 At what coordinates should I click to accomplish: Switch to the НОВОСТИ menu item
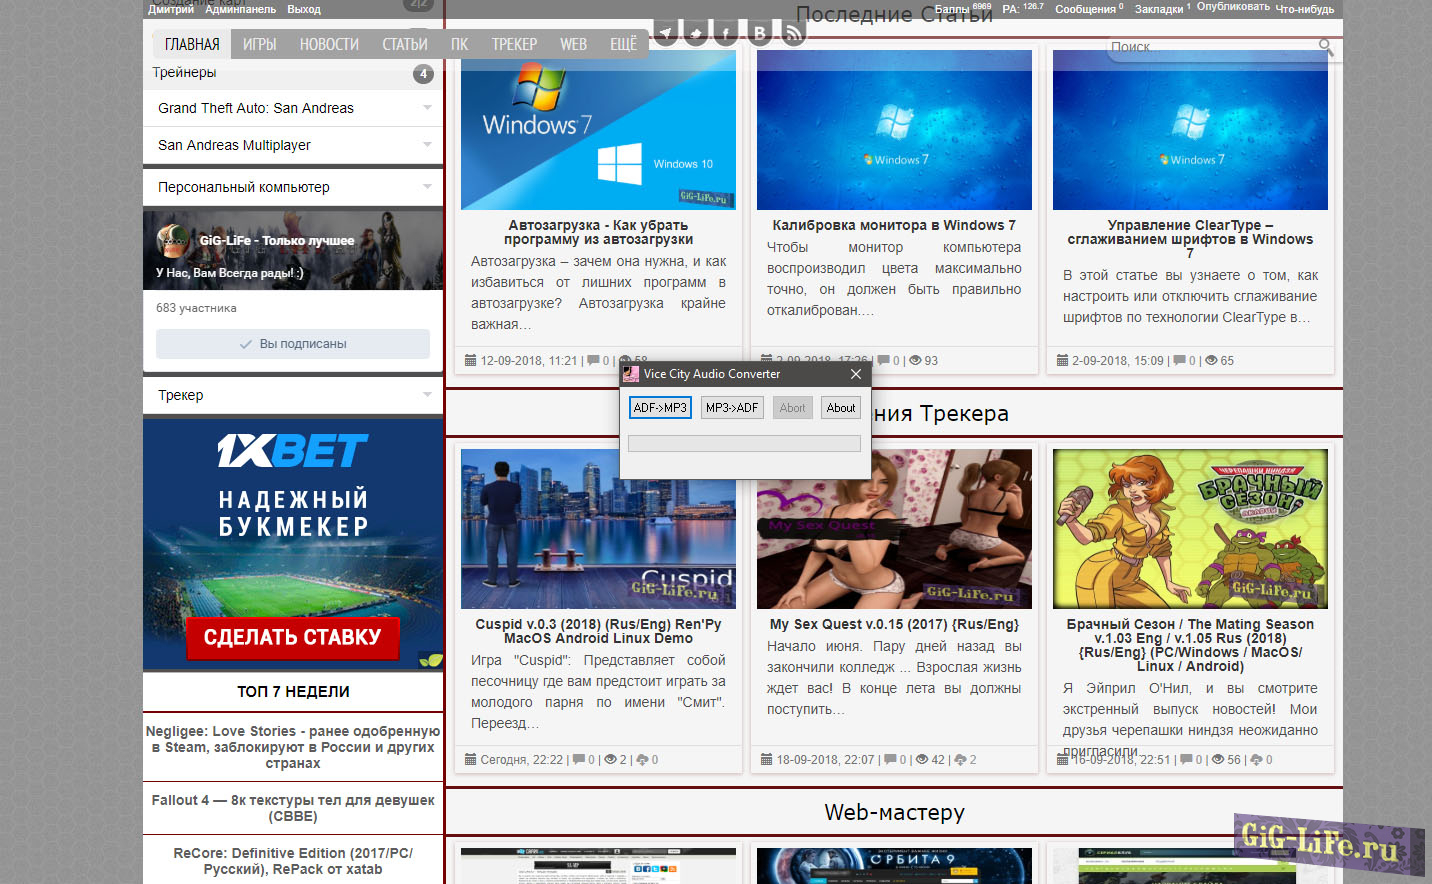tap(329, 44)
